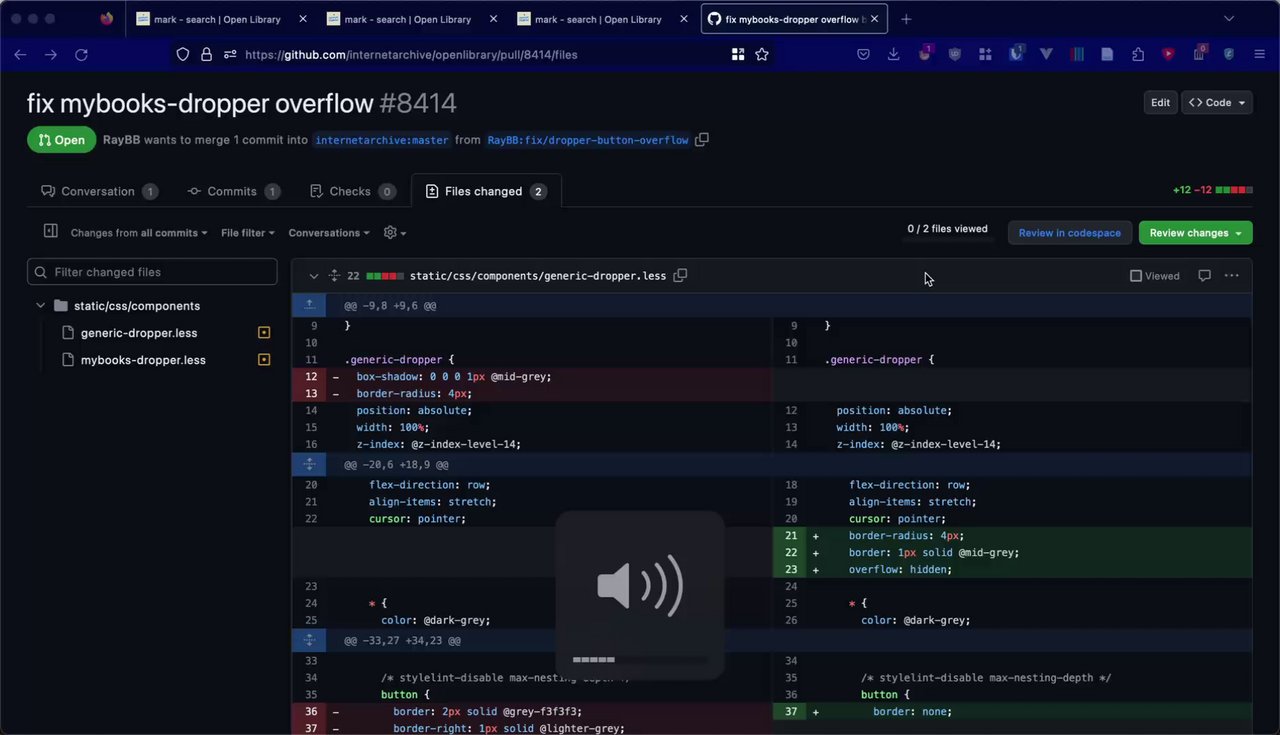This screenshot has height=735, width=1280.
Task: Click the files viewed progress bar
Action: tap(947, 241)
